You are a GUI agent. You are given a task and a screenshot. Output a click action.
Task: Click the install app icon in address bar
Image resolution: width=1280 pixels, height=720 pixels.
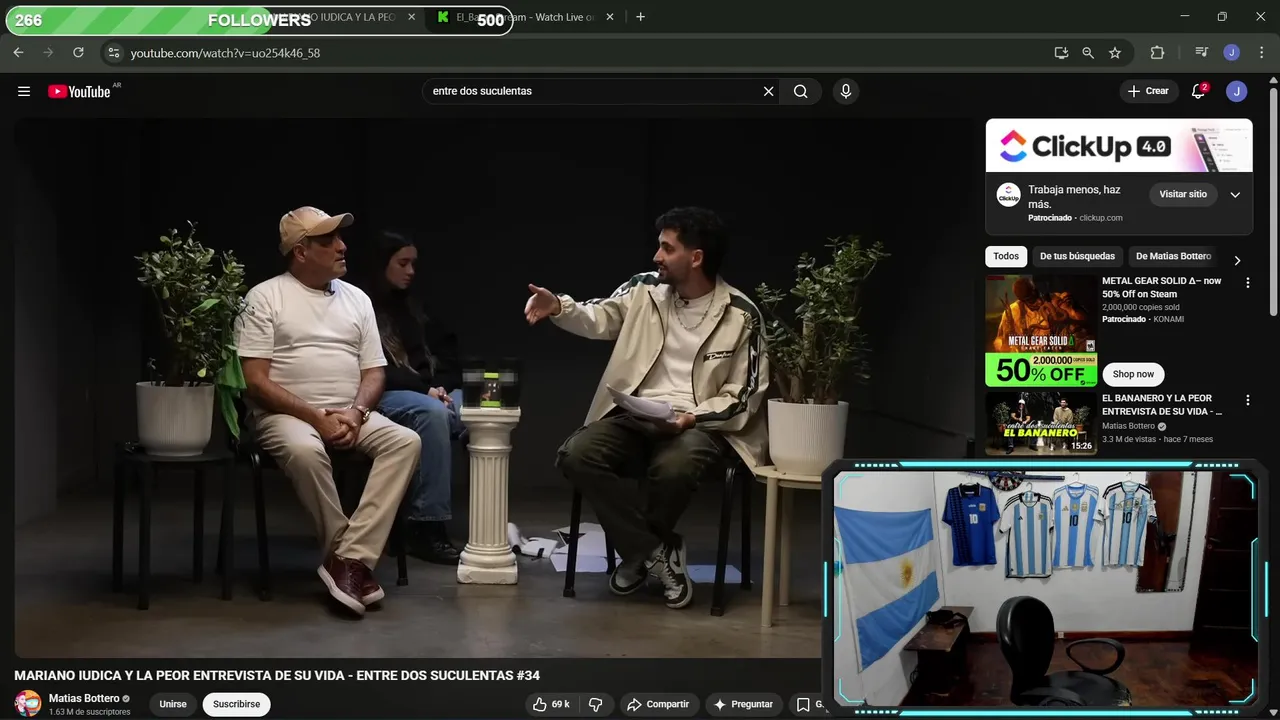(1061, 53)
